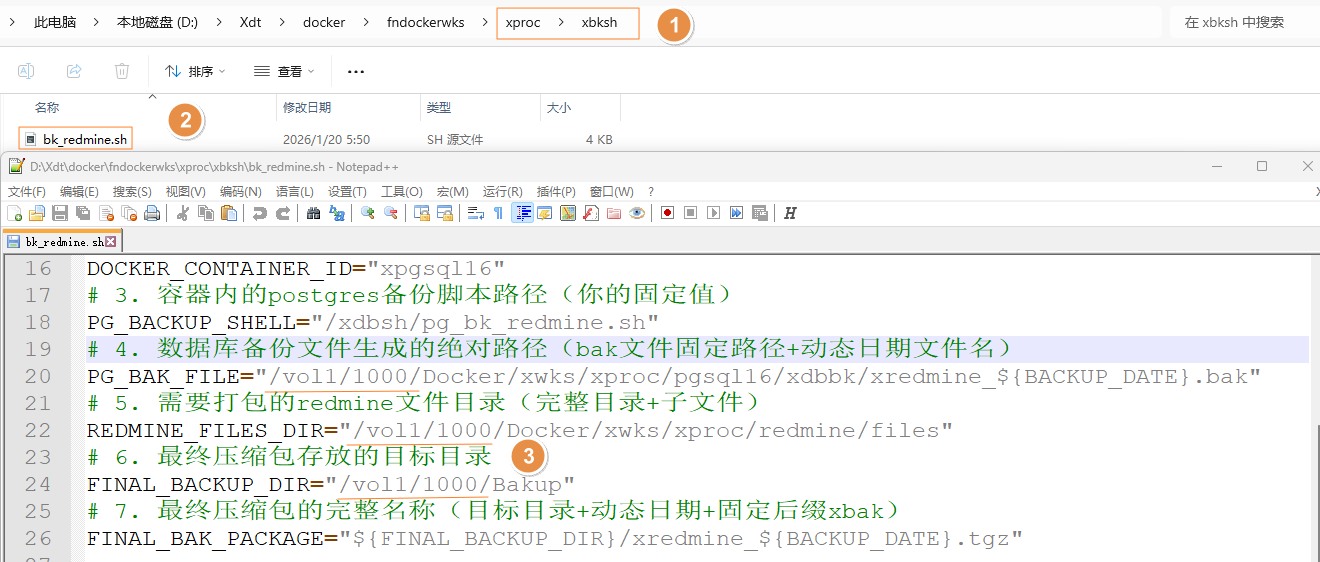Start macro recording with red dot icon

(667, 213)
